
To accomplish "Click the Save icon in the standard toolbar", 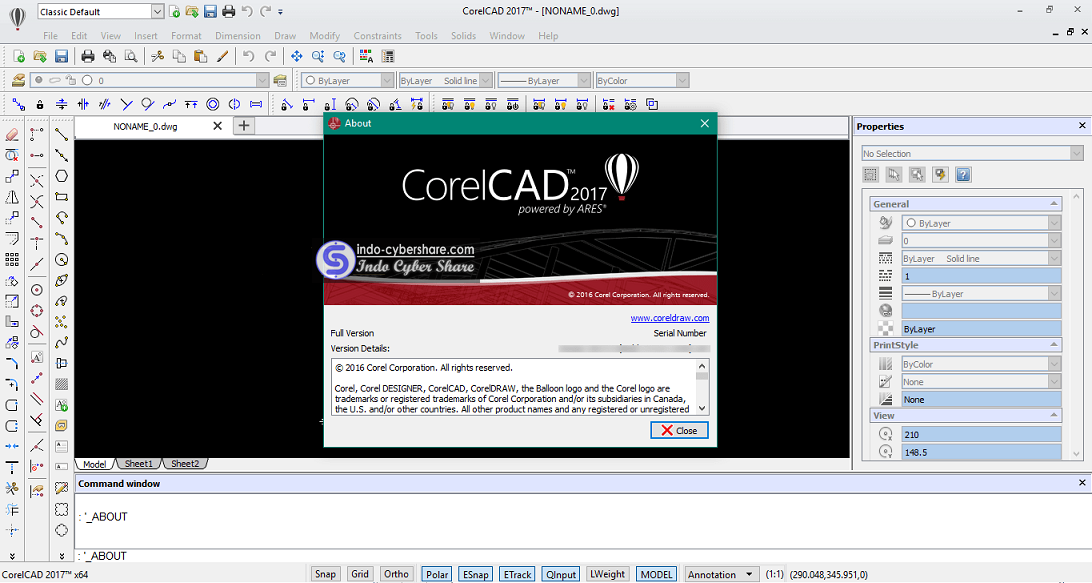I will 61,56.
